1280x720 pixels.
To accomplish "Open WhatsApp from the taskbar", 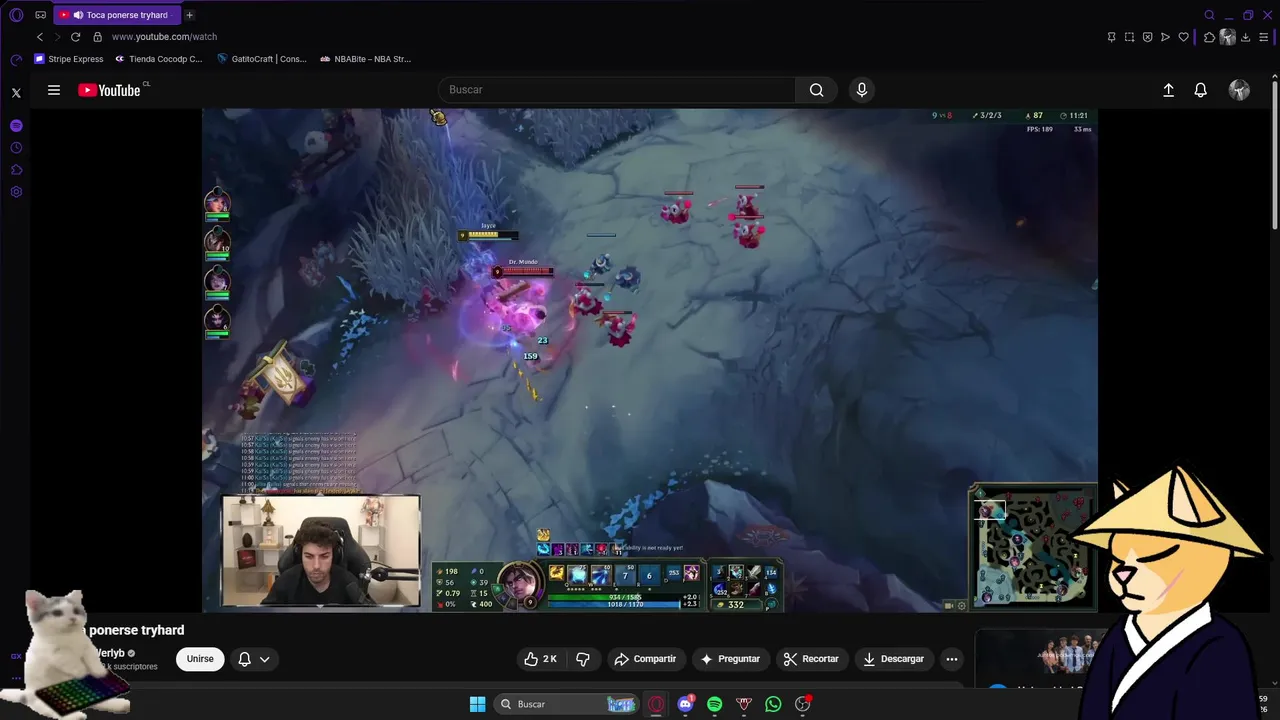I will coord(773,704).
